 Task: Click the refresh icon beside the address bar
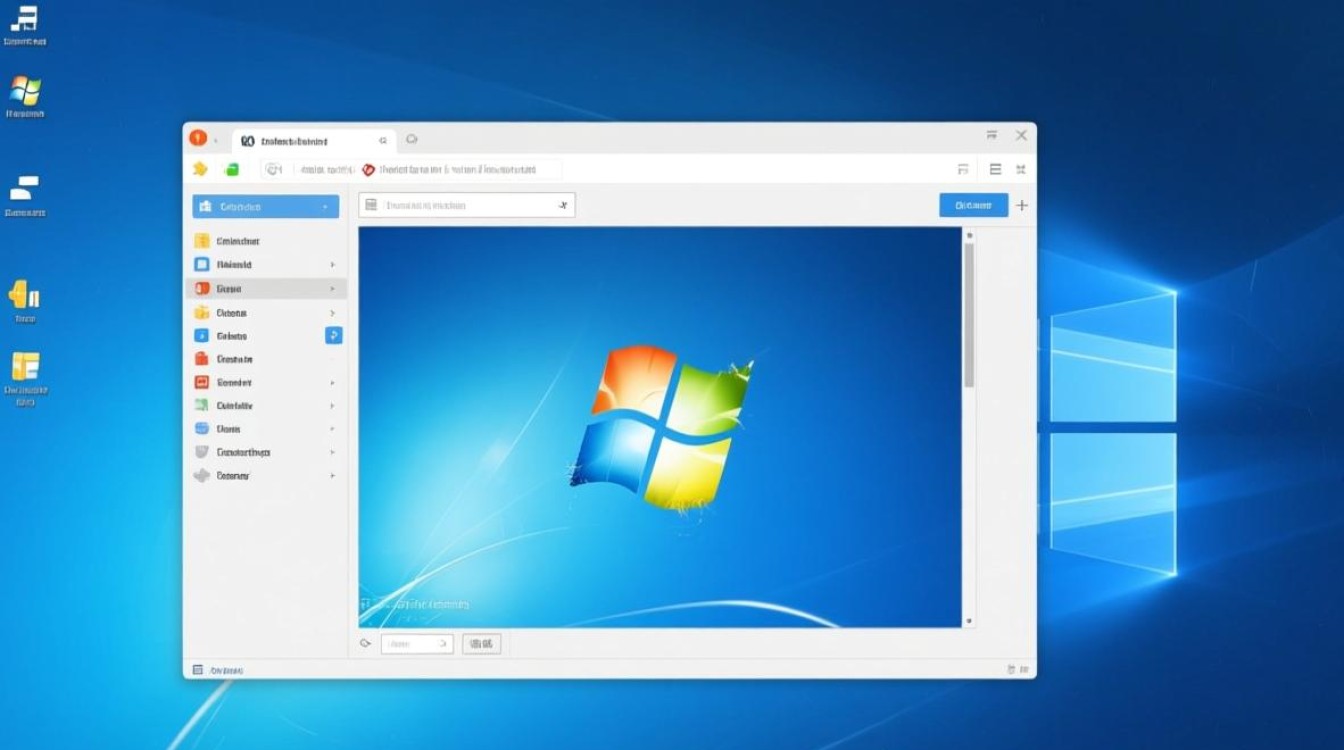click(x=272, y=169)
